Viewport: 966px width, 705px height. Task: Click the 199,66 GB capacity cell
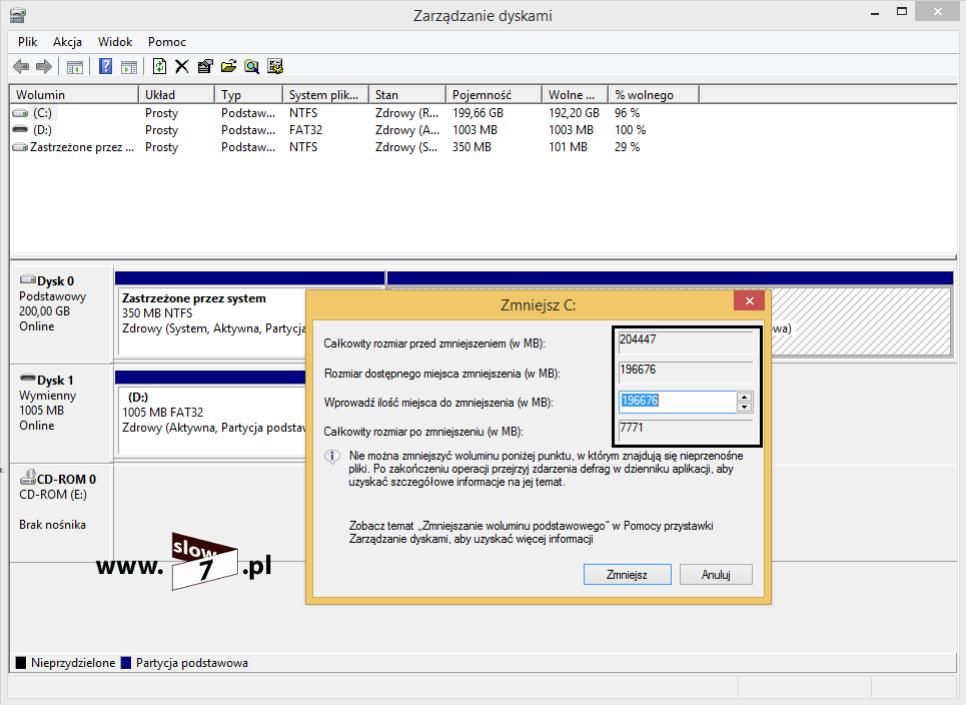click(477, 113)
